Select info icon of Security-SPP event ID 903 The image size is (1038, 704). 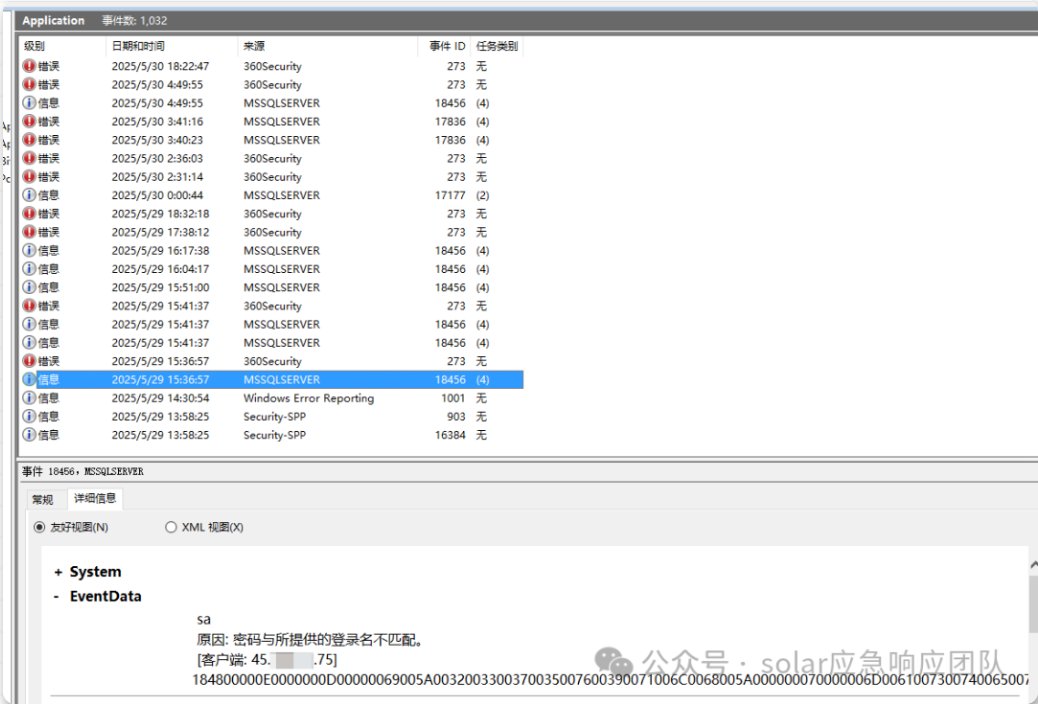[x=29, y=416]
